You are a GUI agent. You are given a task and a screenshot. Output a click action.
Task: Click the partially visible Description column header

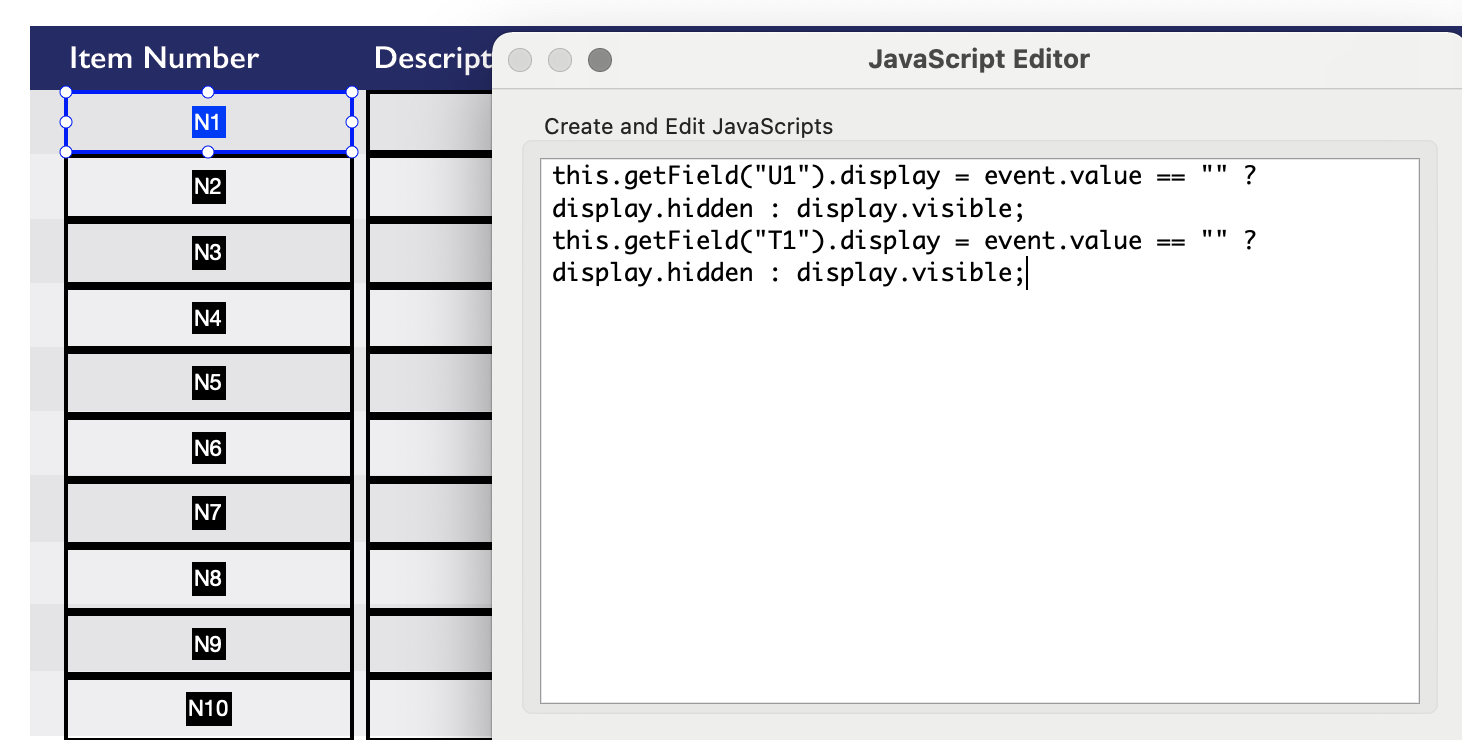point(432,58)
